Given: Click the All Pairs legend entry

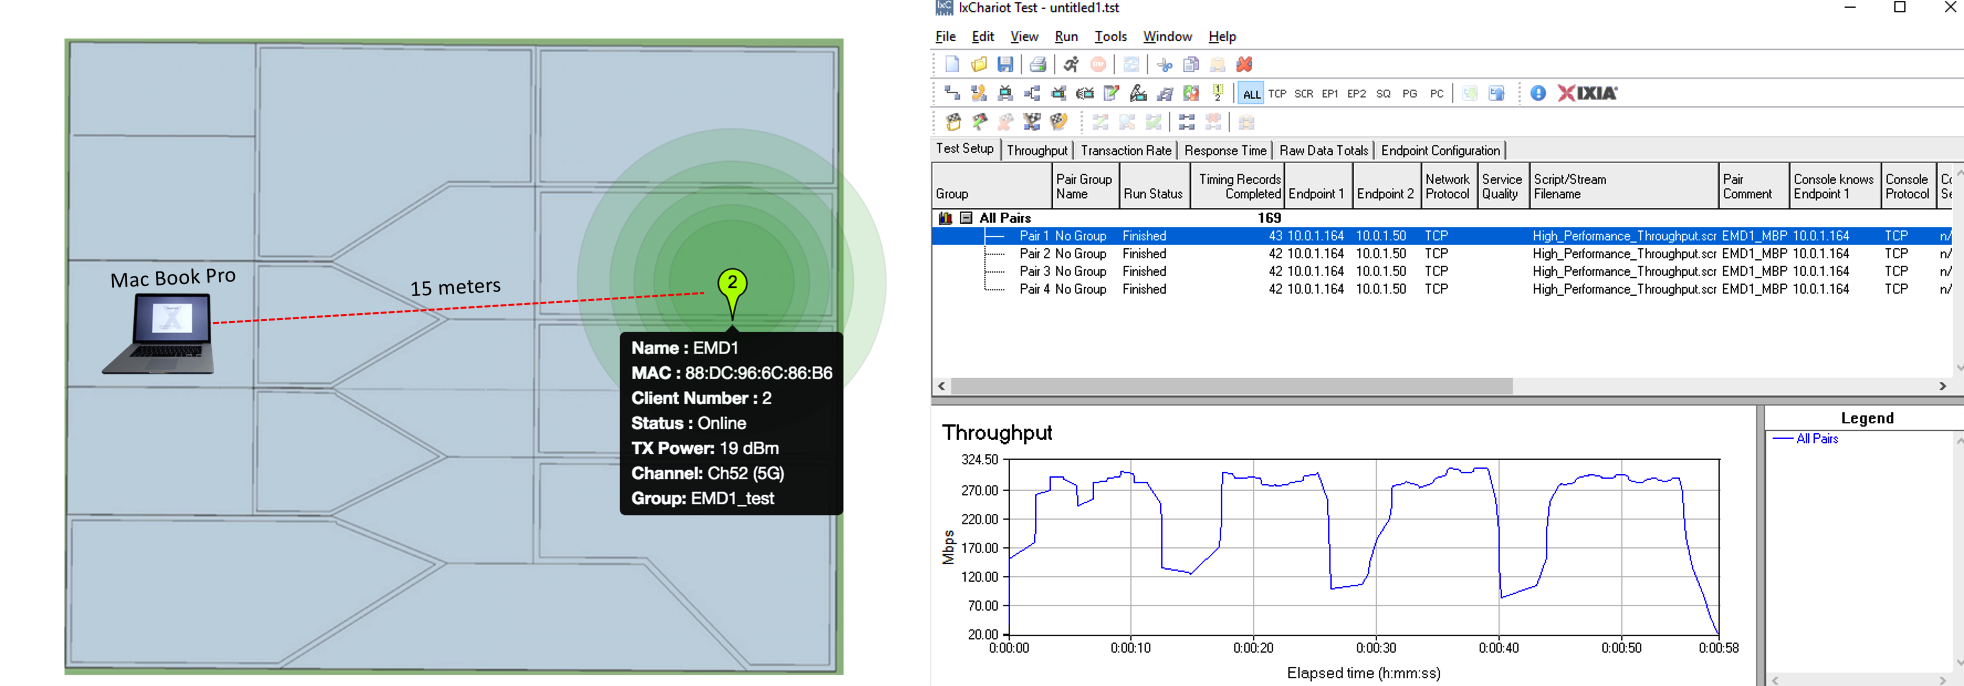Looking at the screenshot, I should pos(1806,439).
